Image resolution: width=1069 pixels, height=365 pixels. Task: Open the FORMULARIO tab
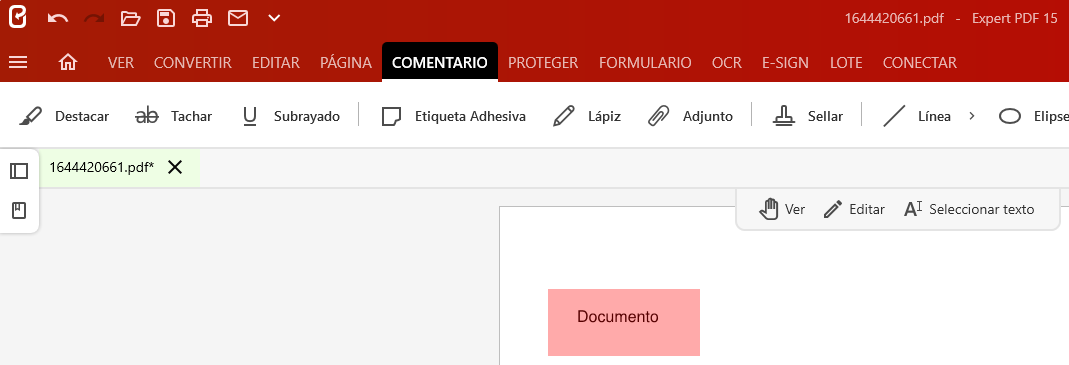click(x=645, y=63)
